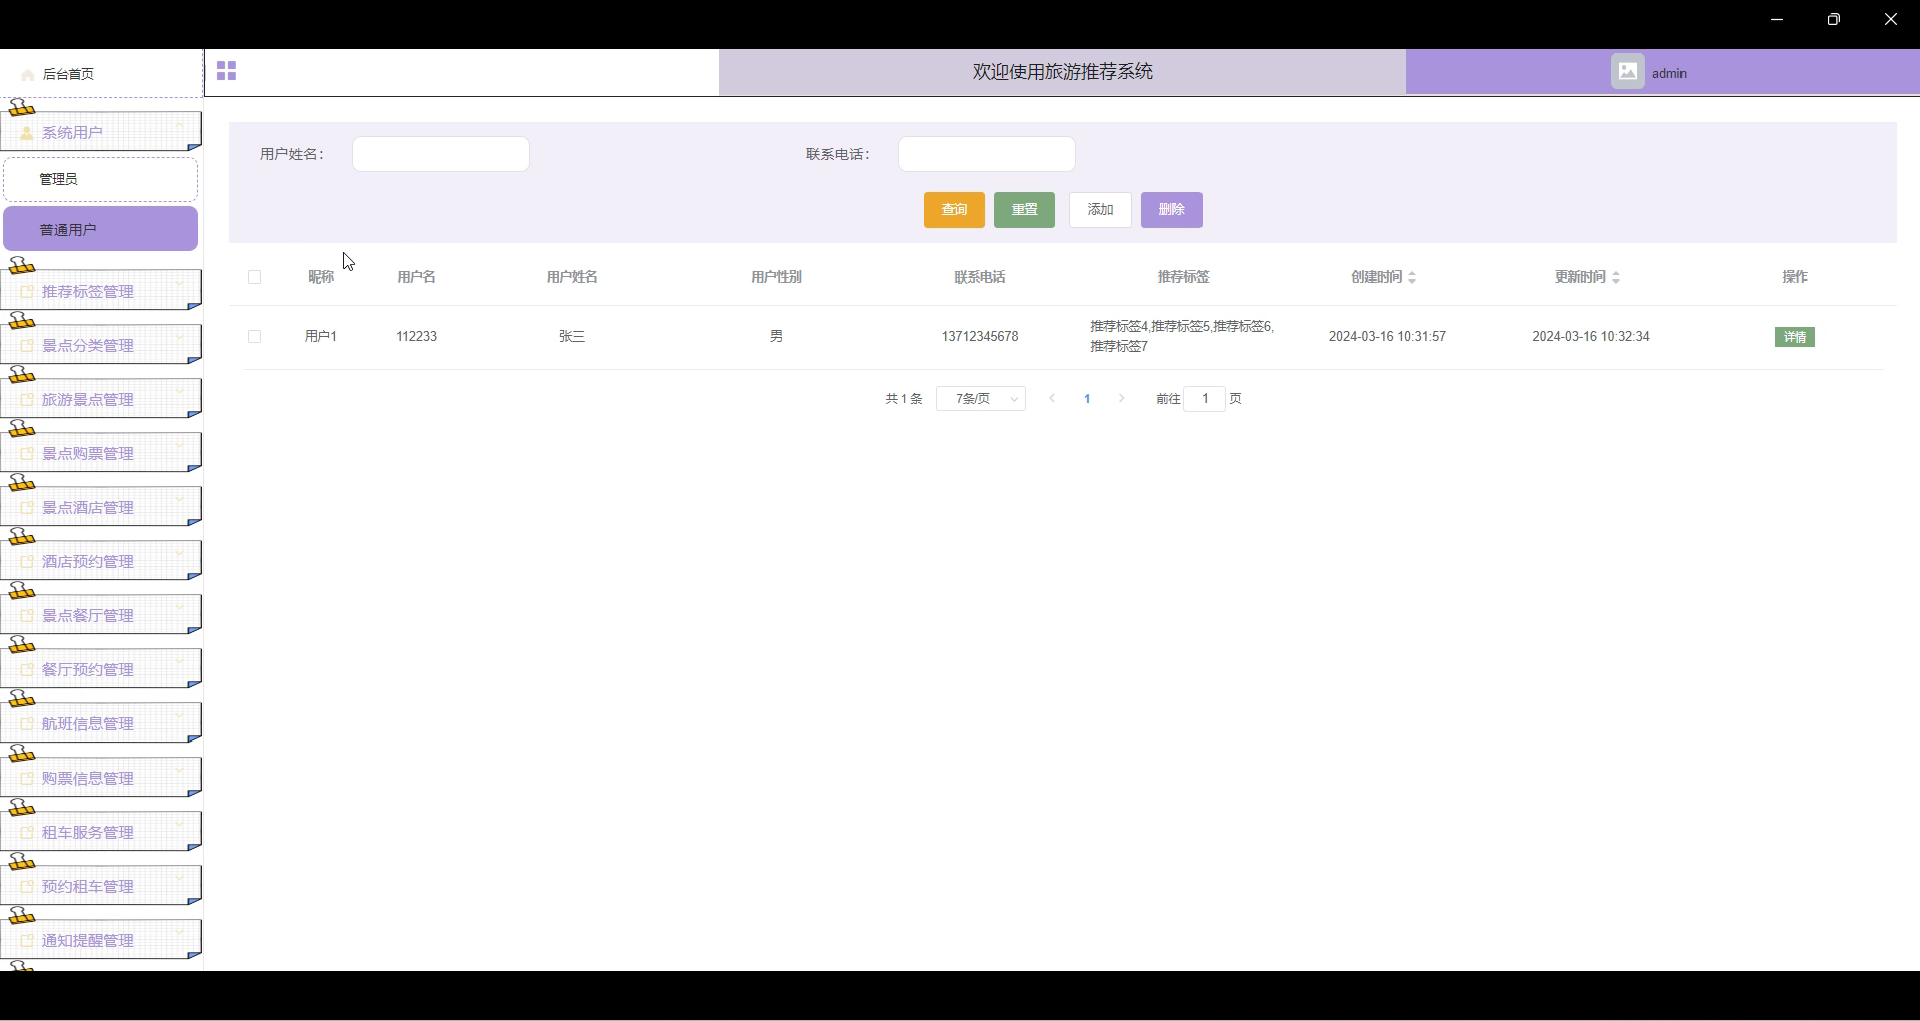Restore down the application window
This screenshot has width=1920, height=1021.
click(1834, 20)
